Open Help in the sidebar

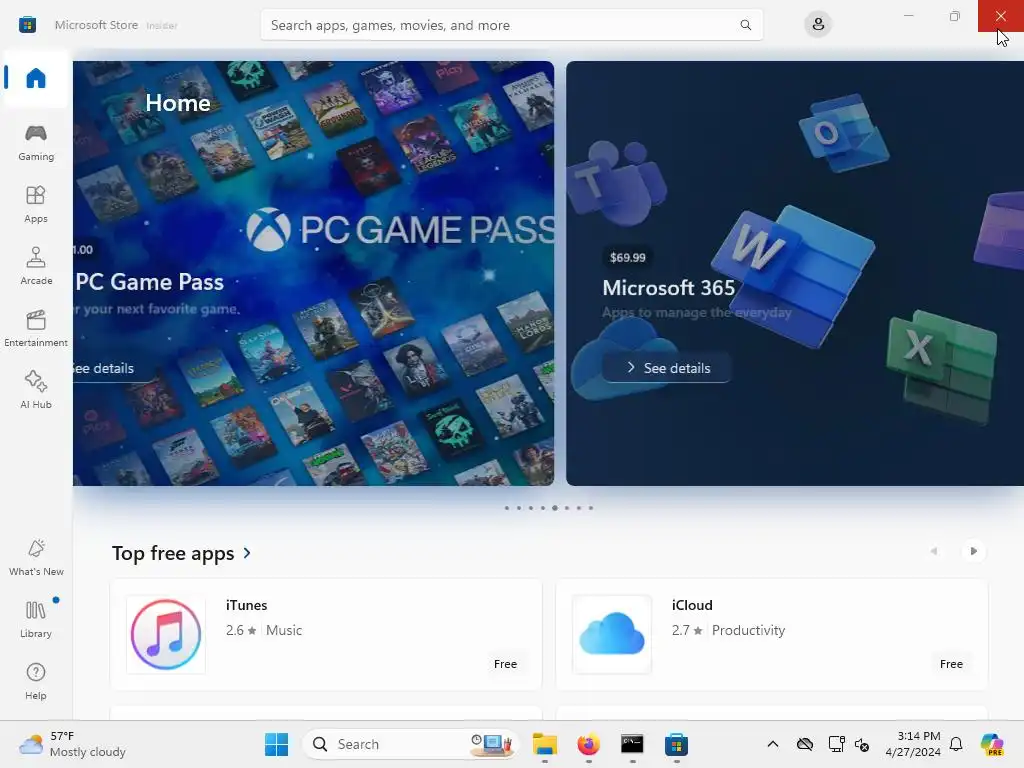[x=36, y=682]
